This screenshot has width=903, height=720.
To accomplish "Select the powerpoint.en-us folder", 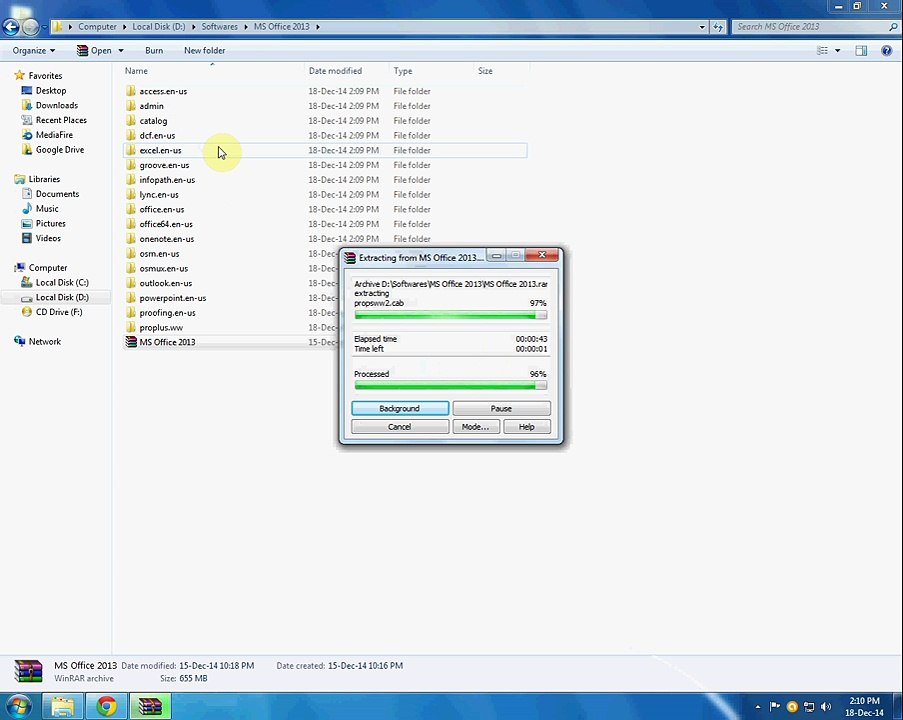I will [x=173, y=298].
